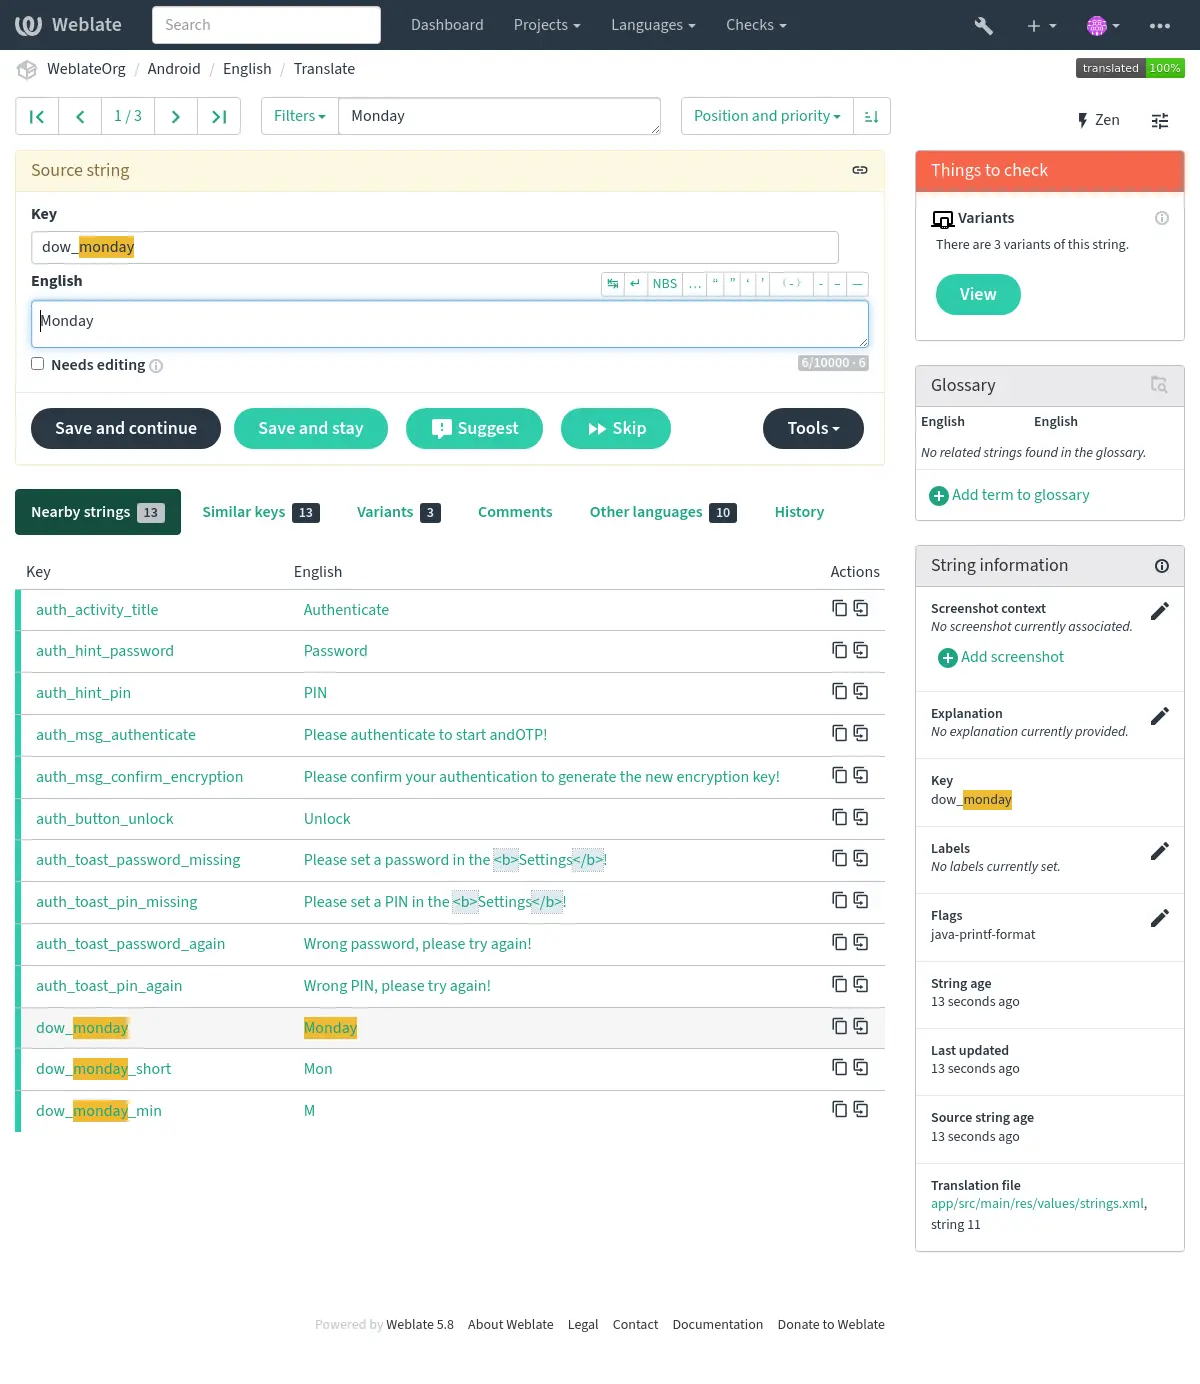Click the Suggest button
The width and height of the screenshot is (1200, 1384).
click(474, 429)
